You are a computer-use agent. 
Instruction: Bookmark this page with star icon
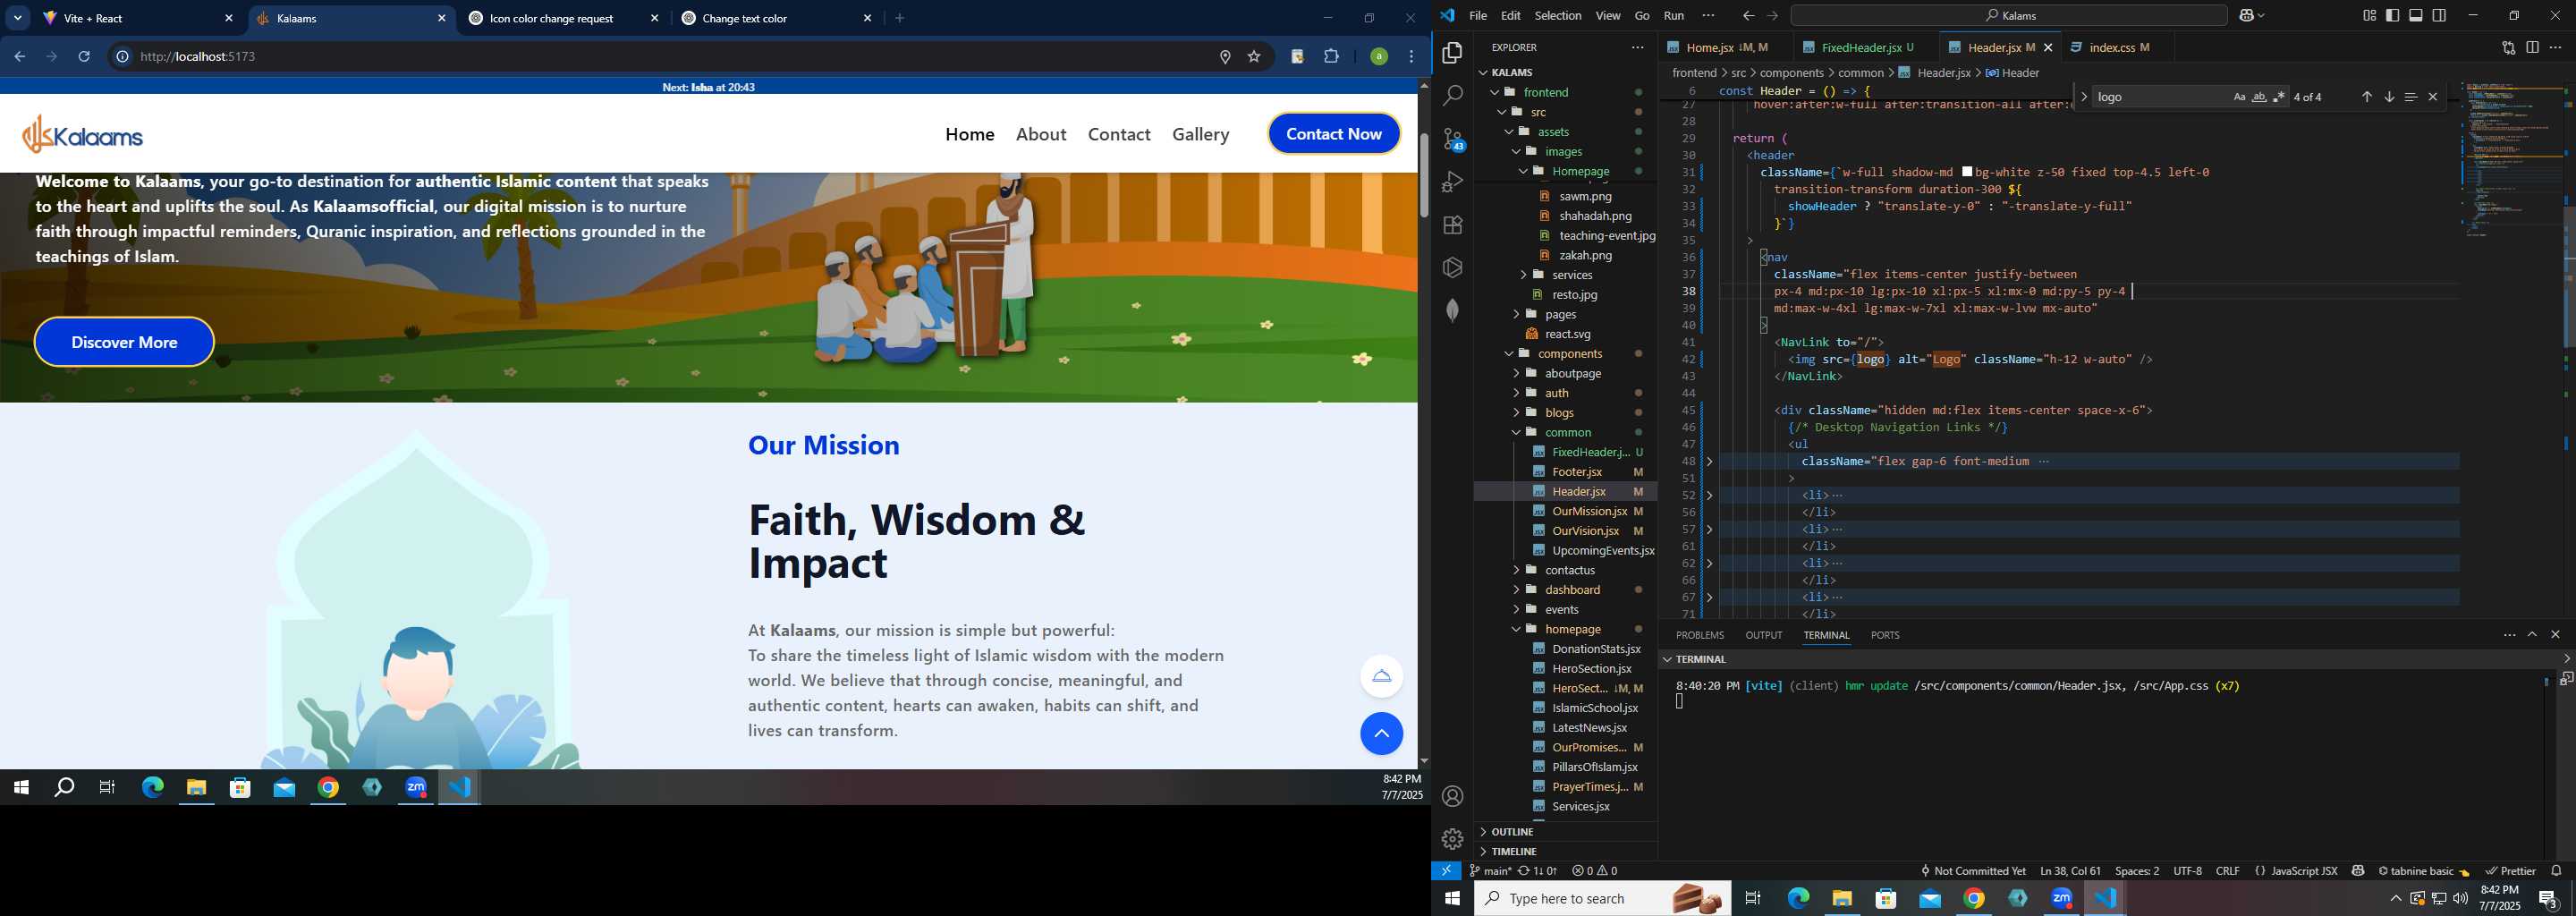point(1253,57)
